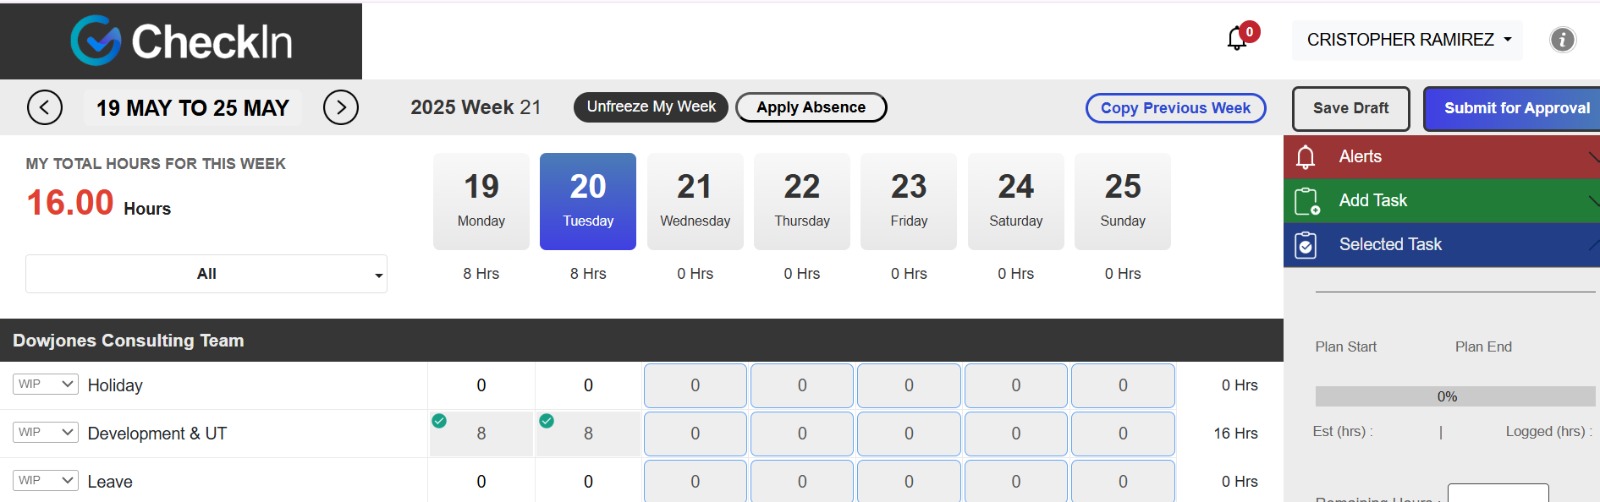Click the CheckIn logo
1600x502 pixels.
pos(181,41)
